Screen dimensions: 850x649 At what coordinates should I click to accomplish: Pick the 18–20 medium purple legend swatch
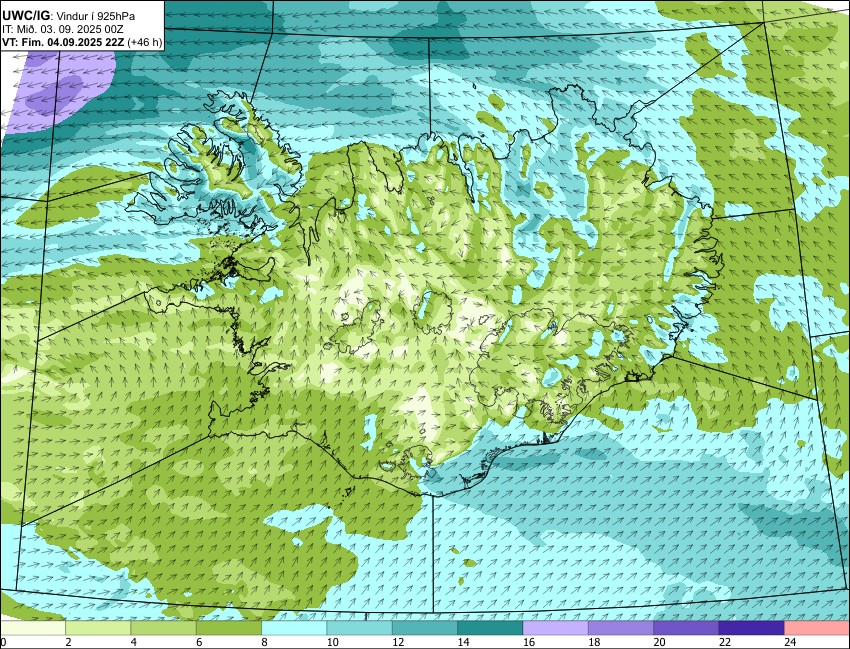tap(621, 628)
